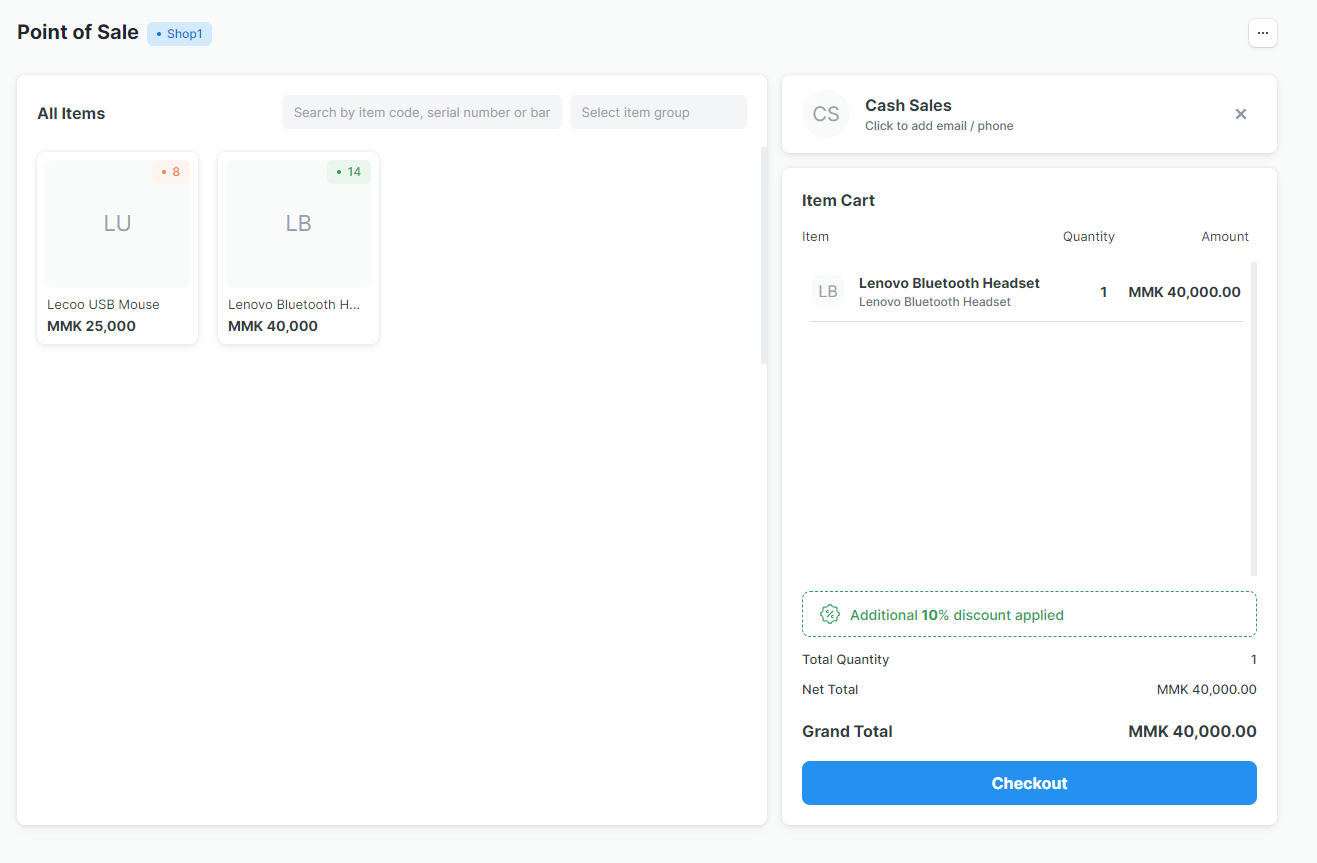Click the LB icon beside the cart item

tap(827, 291)
